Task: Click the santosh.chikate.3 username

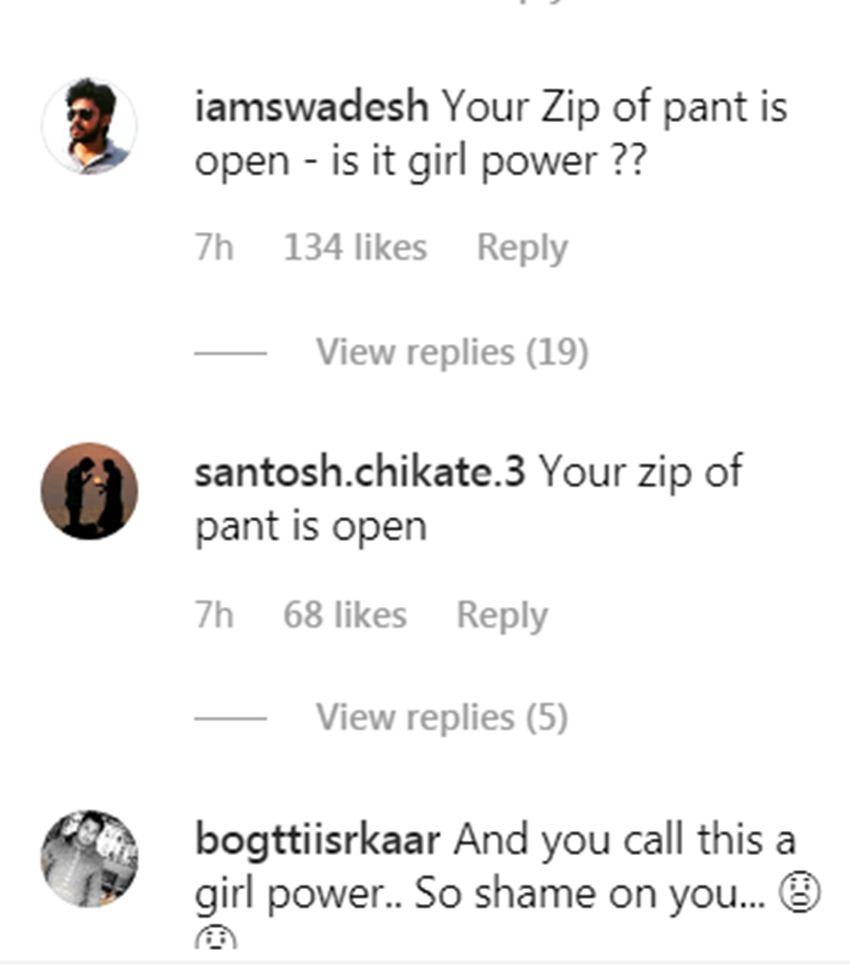Action: coord(359,472)
